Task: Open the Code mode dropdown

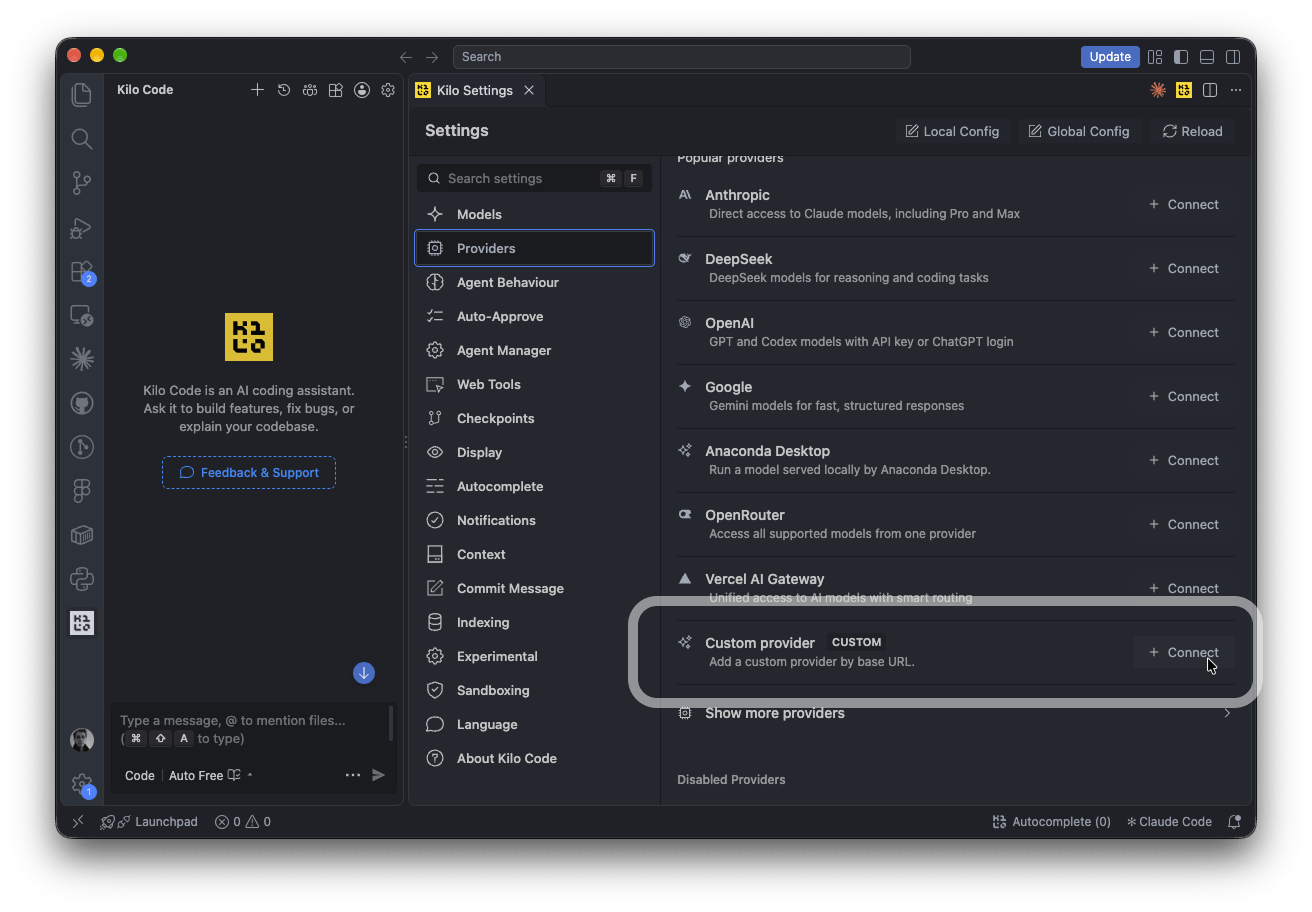Action: (x=140, y=775)
